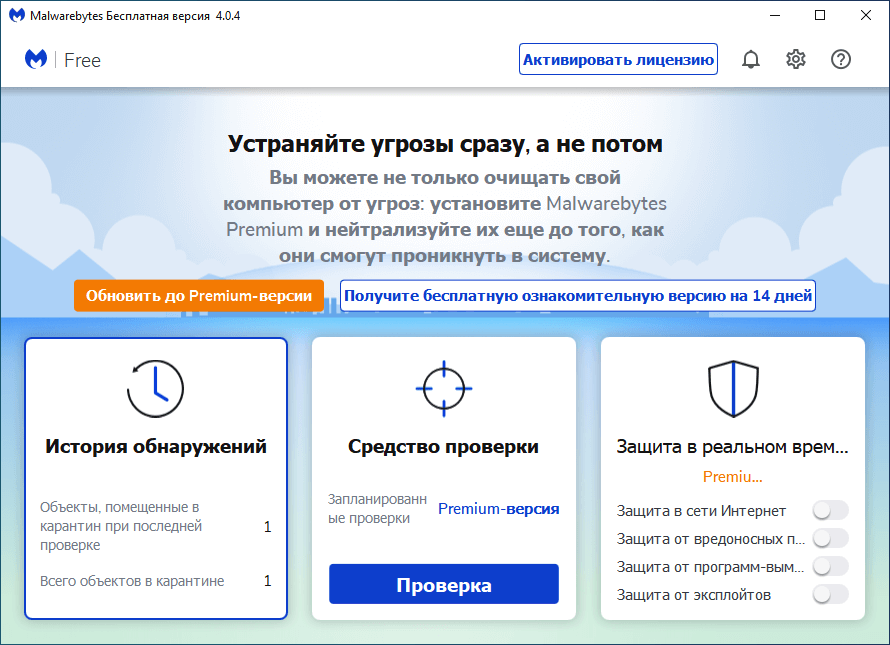890x645 pixels.
Task: Click the Premium-версия link near Запланированные проверки
Action: (499, 509)
